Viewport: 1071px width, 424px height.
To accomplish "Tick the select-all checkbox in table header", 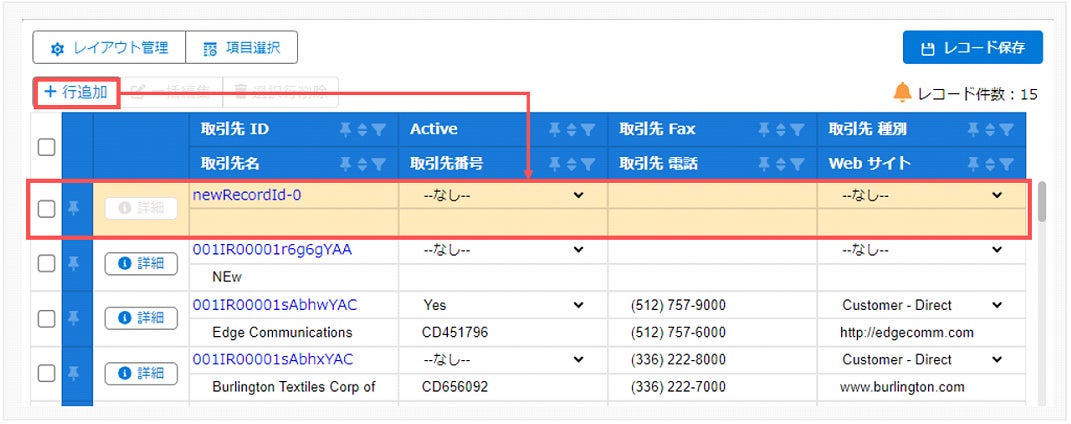I will point(46,147).
